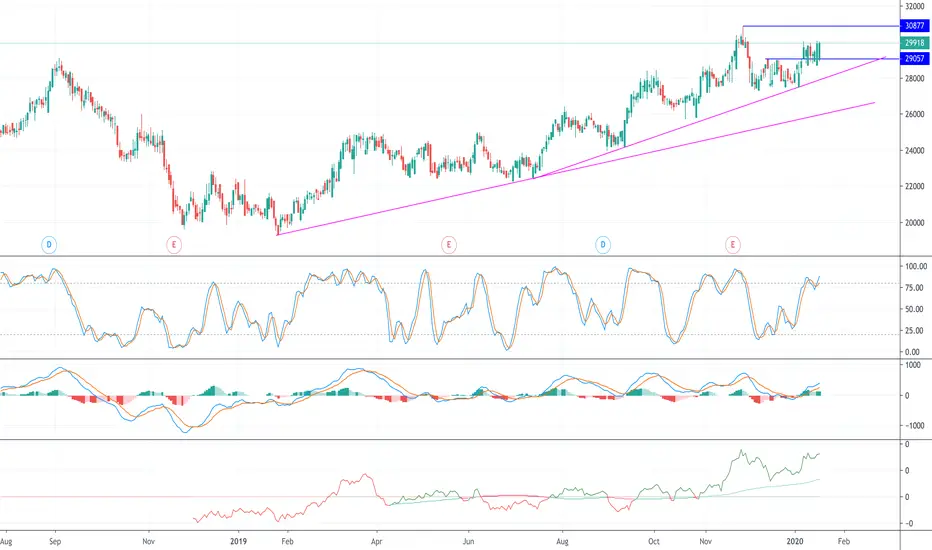This screenshot has height=550, width=932.
Task: Click the earnings marker near Nov 2018
Action: (174, 244)
